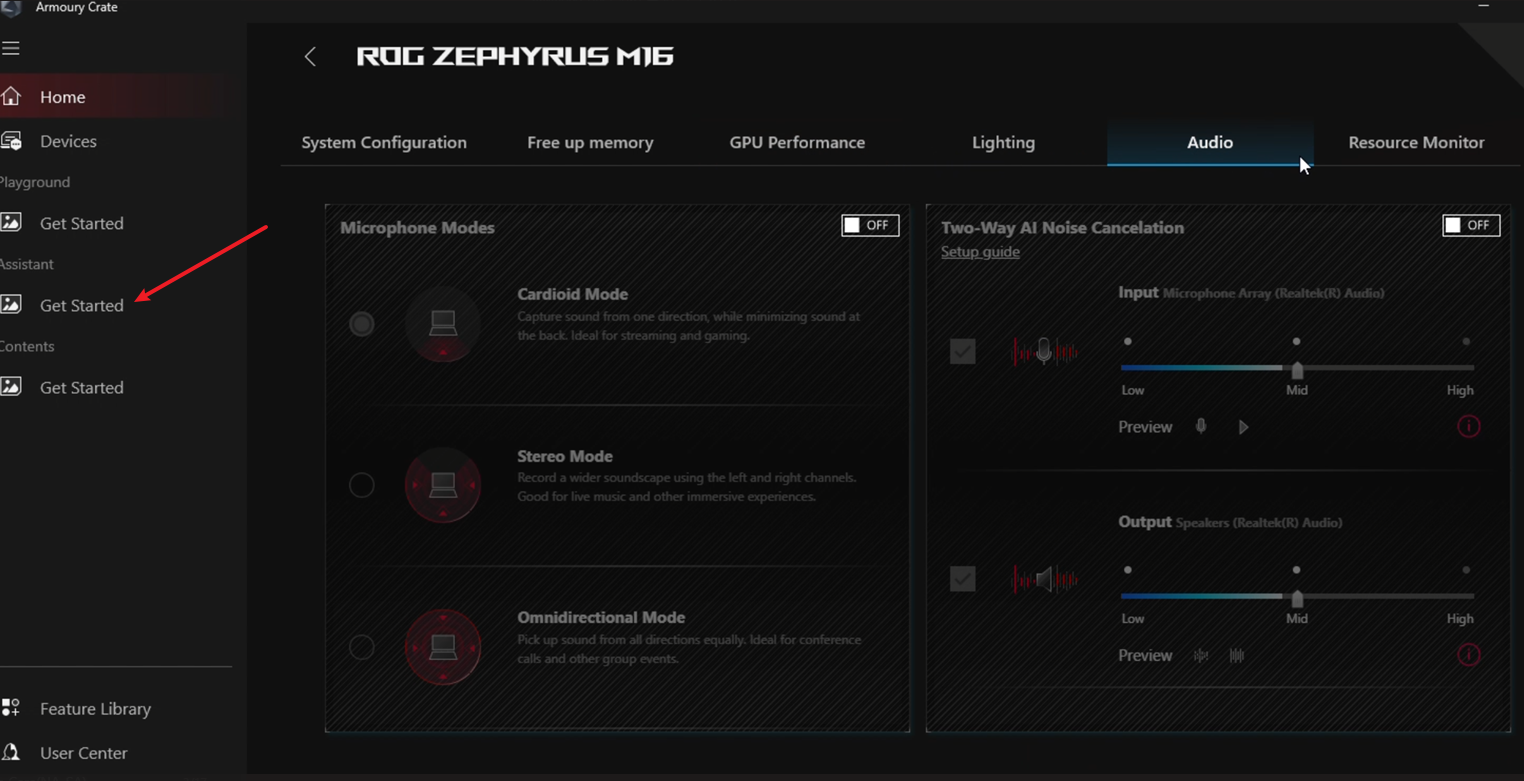Set Output slider to the Low point
This screenshot has height=781, width=1524.
click(1128, 570)
